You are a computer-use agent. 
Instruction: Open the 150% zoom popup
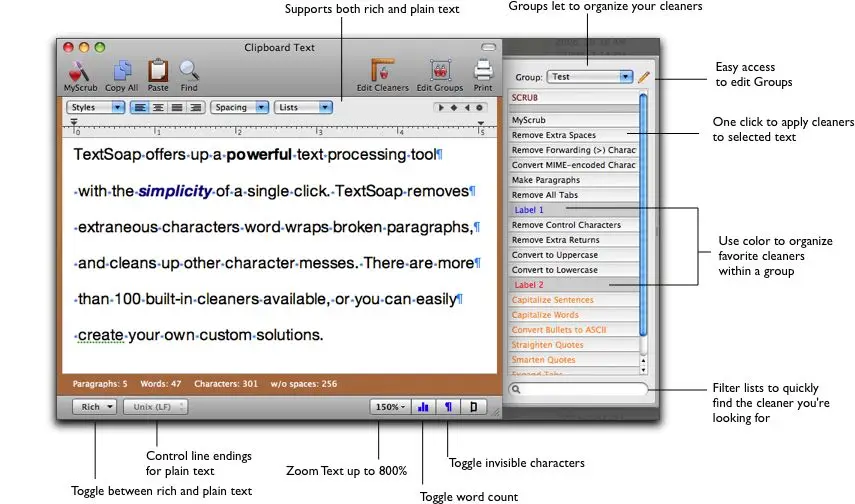[x=390, y=406]
